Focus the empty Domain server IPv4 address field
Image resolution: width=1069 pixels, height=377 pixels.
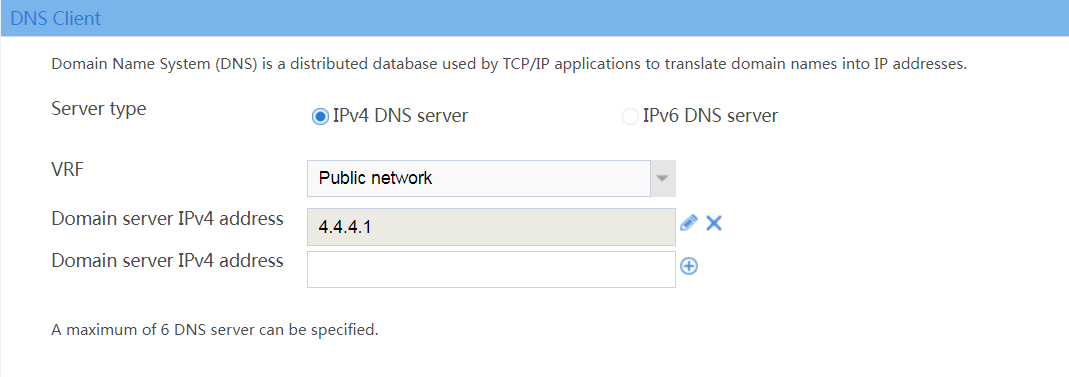[492, 269]
